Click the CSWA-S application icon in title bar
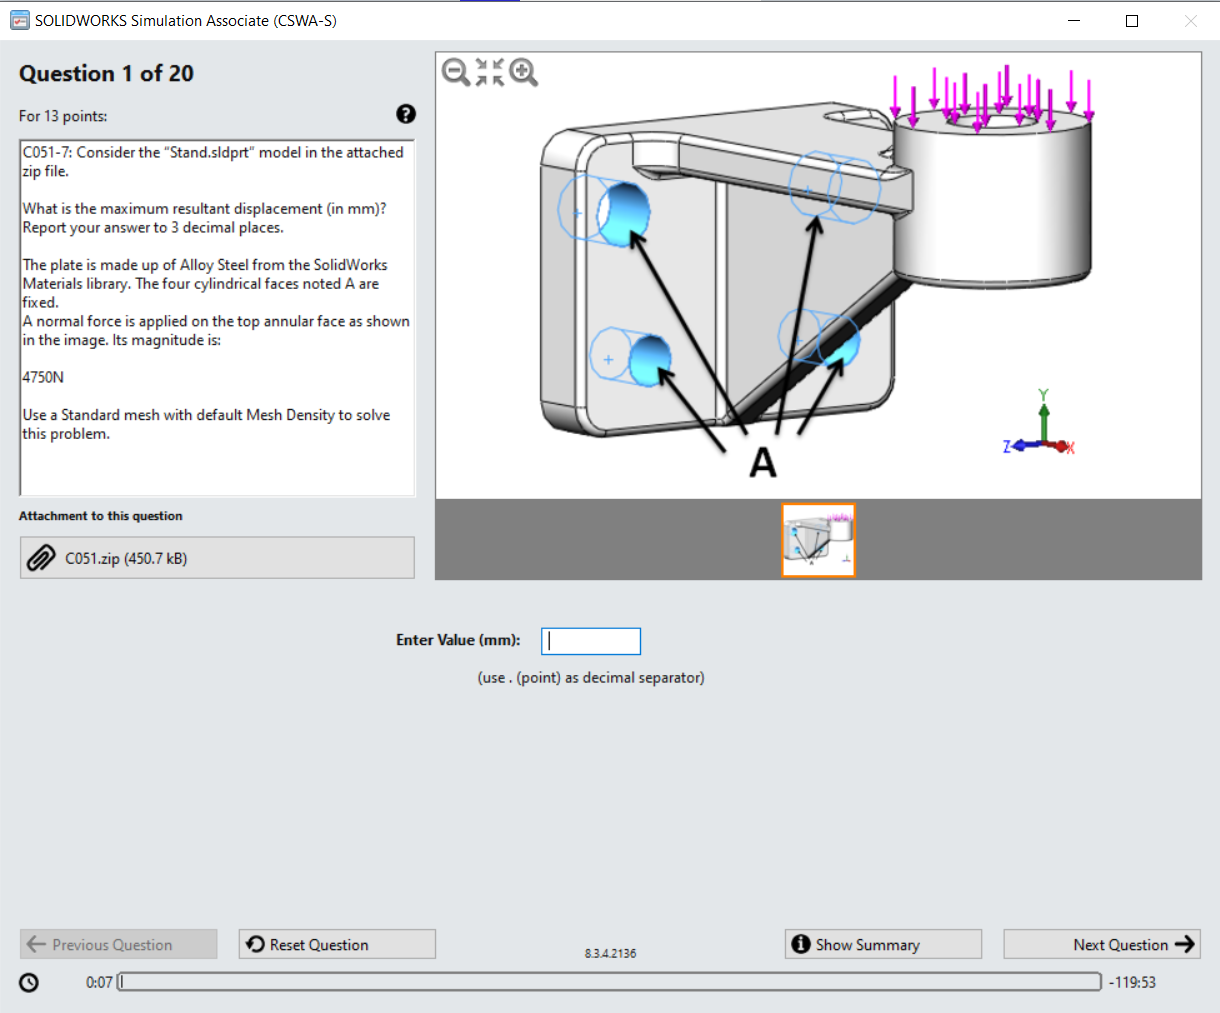The height and width of the screenshot is (1013, 1220). pyautogui.click(x=19, y=20)
